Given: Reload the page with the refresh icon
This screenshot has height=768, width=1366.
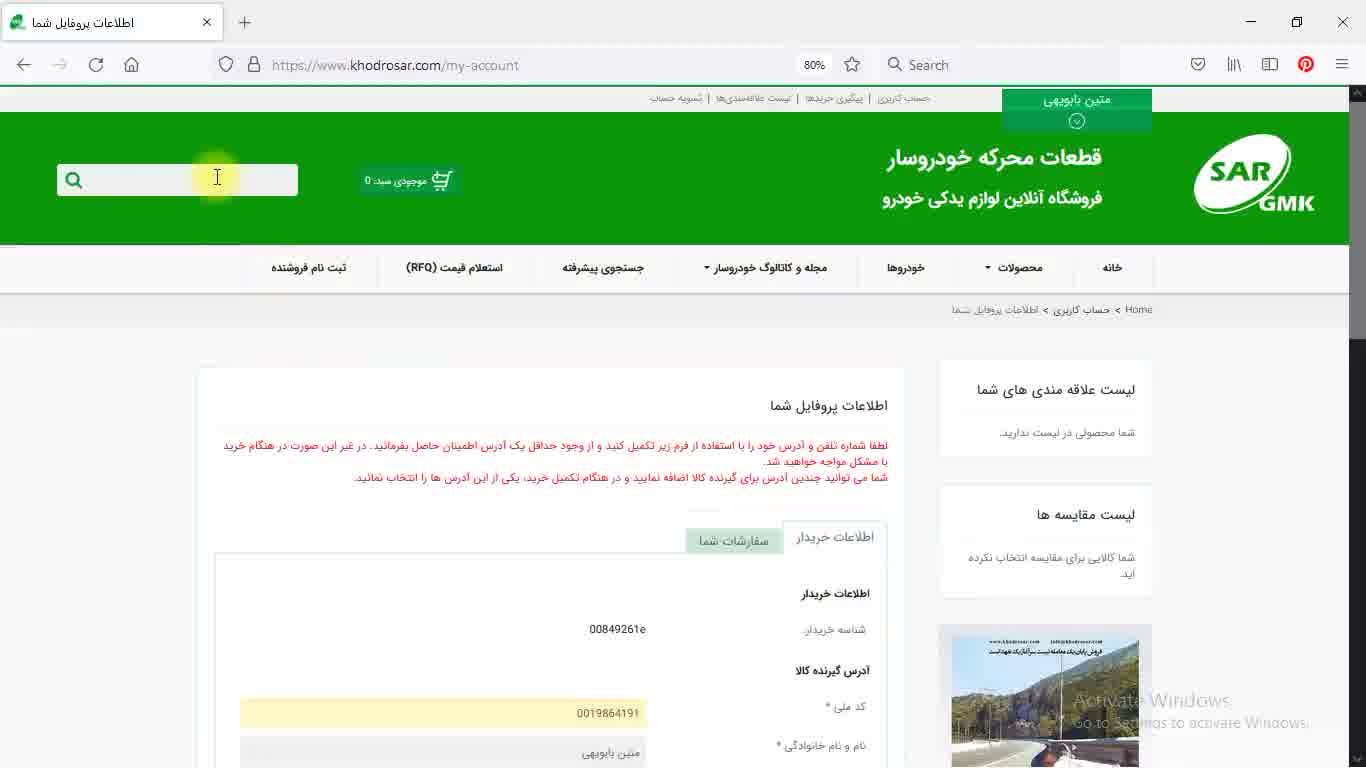Looking at the screenshot, I should coord(96,65).
